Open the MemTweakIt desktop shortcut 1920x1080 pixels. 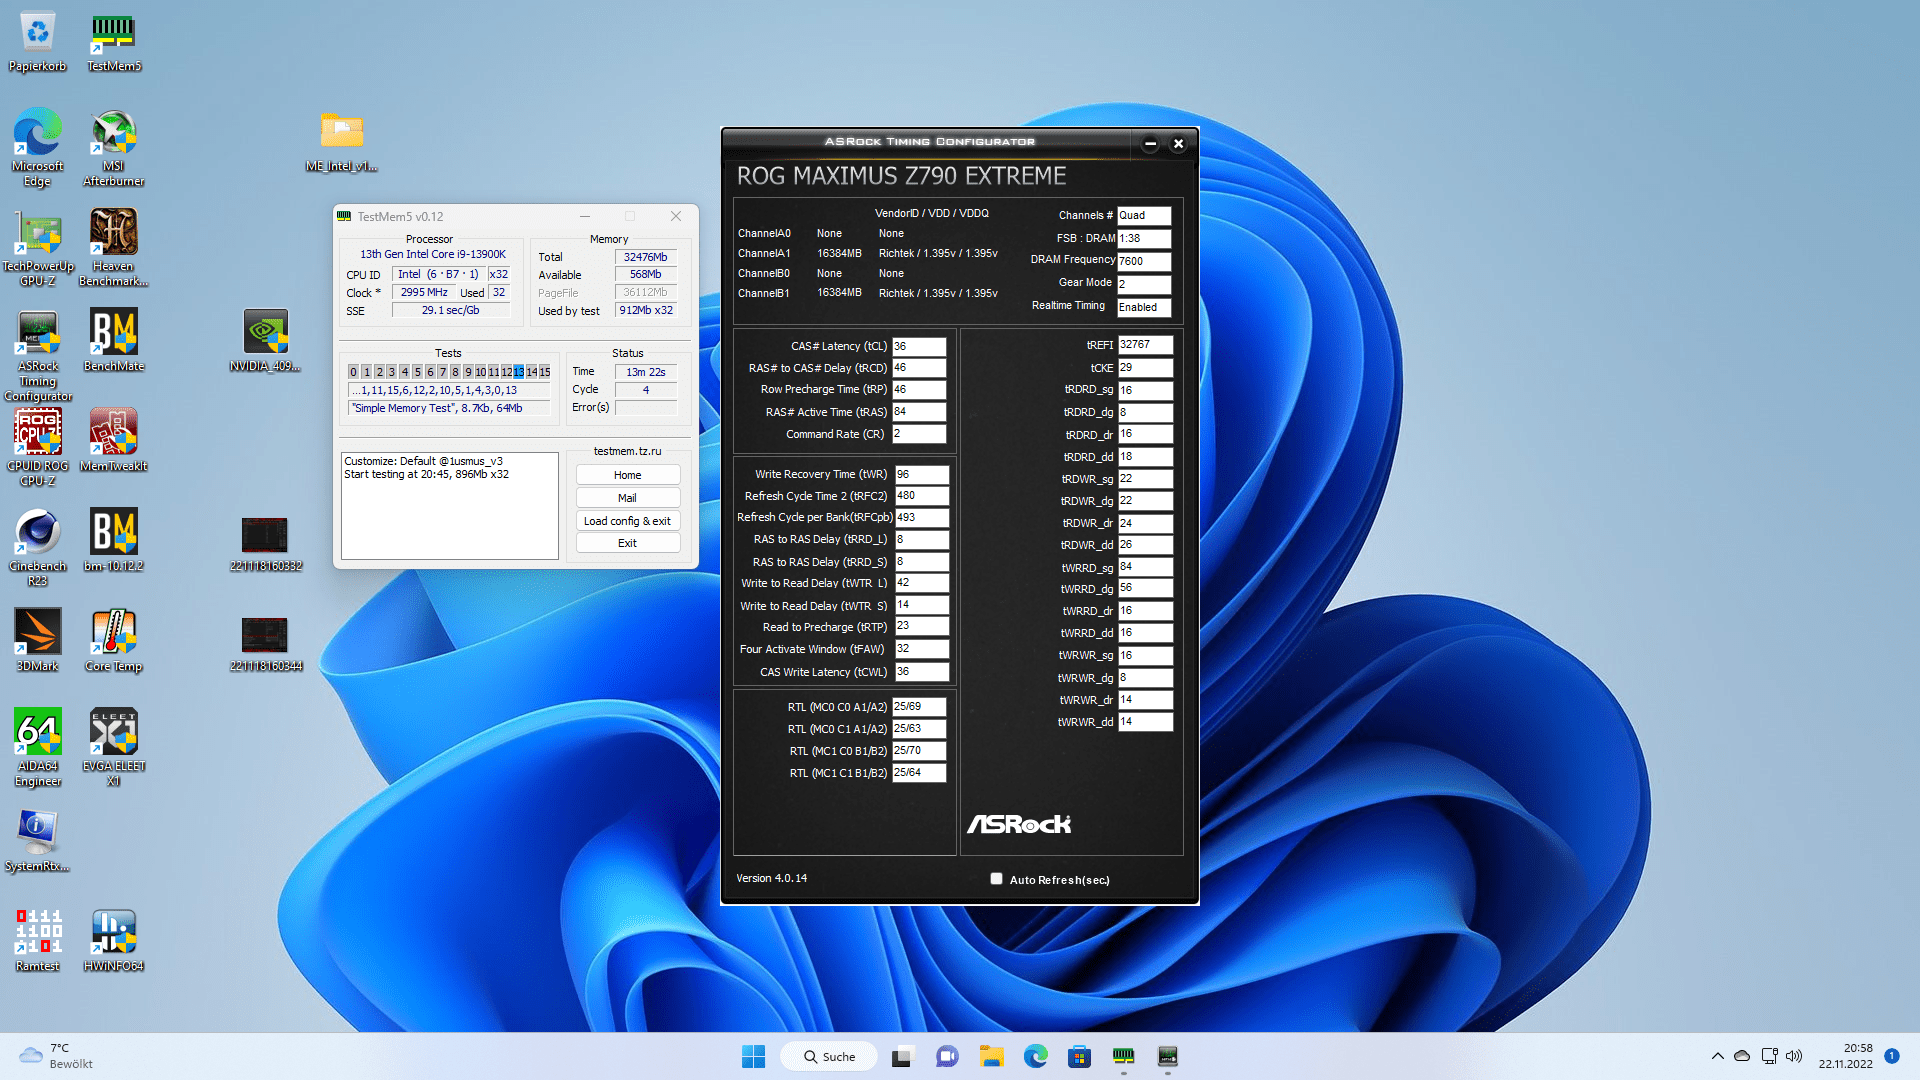click(113, 441)
